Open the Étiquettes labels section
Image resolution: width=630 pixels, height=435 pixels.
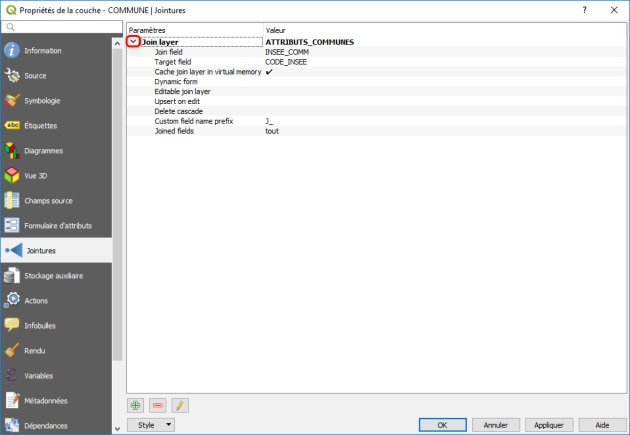point(56,125)
